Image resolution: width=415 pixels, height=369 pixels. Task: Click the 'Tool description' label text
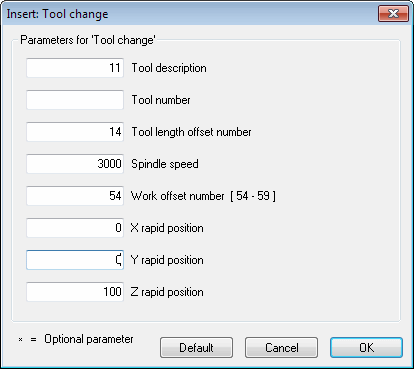169,68
